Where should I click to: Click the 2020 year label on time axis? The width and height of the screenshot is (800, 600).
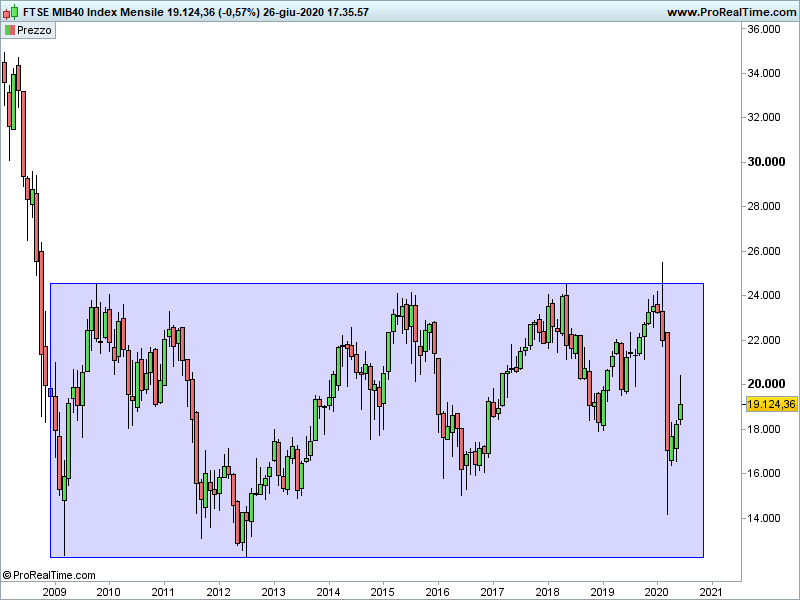pos(656,592)
